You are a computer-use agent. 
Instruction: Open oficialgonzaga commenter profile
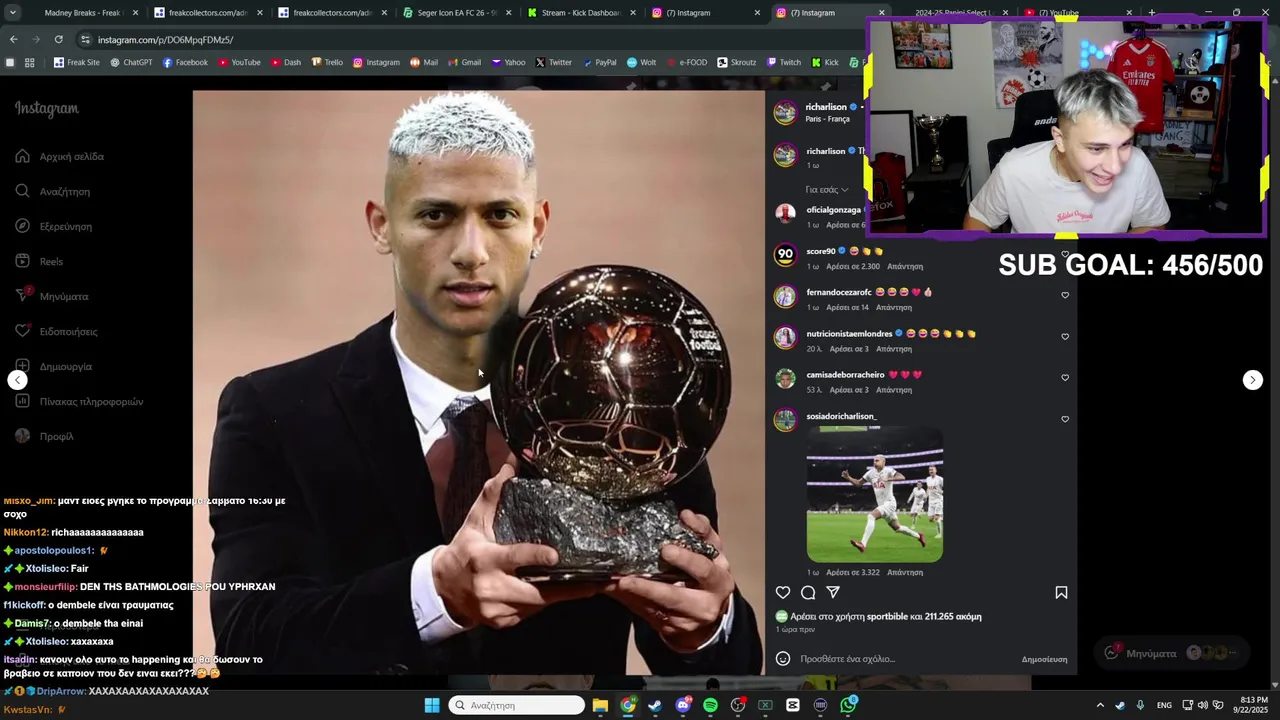click(834, 210)
